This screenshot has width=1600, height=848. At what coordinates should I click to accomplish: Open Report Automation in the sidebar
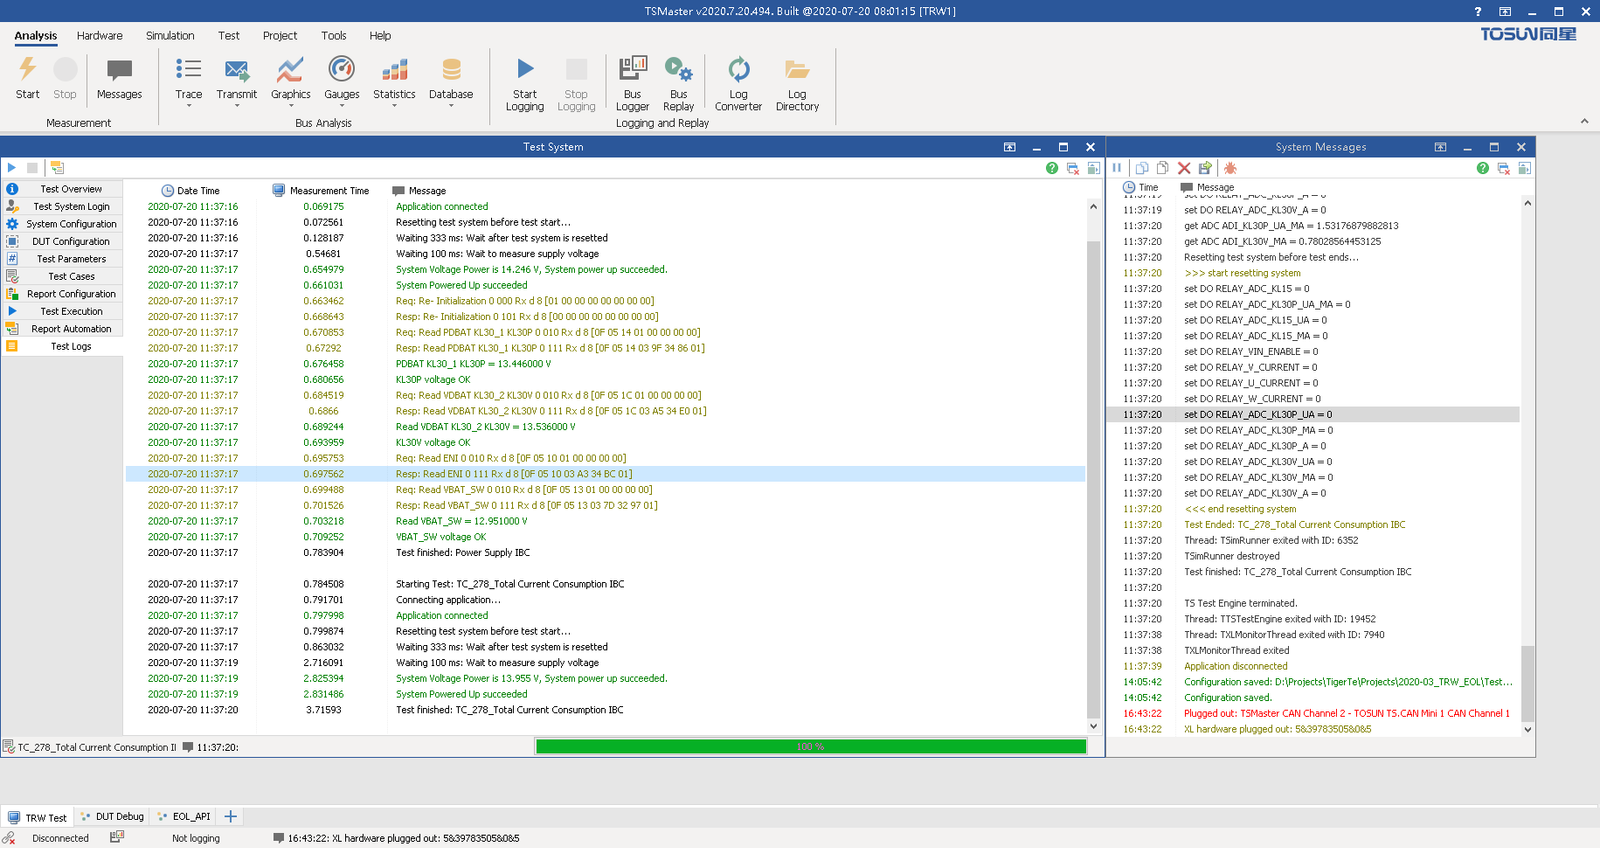click(63, 329)
